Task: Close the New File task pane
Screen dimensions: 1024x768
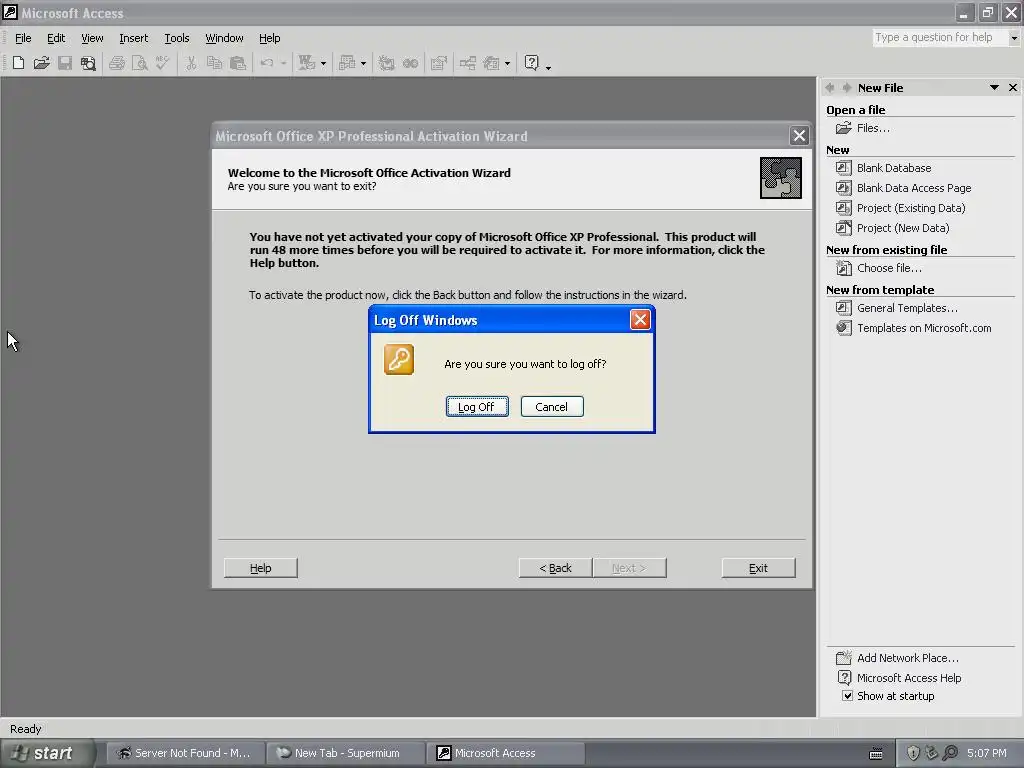Action: pos(1013,88)
